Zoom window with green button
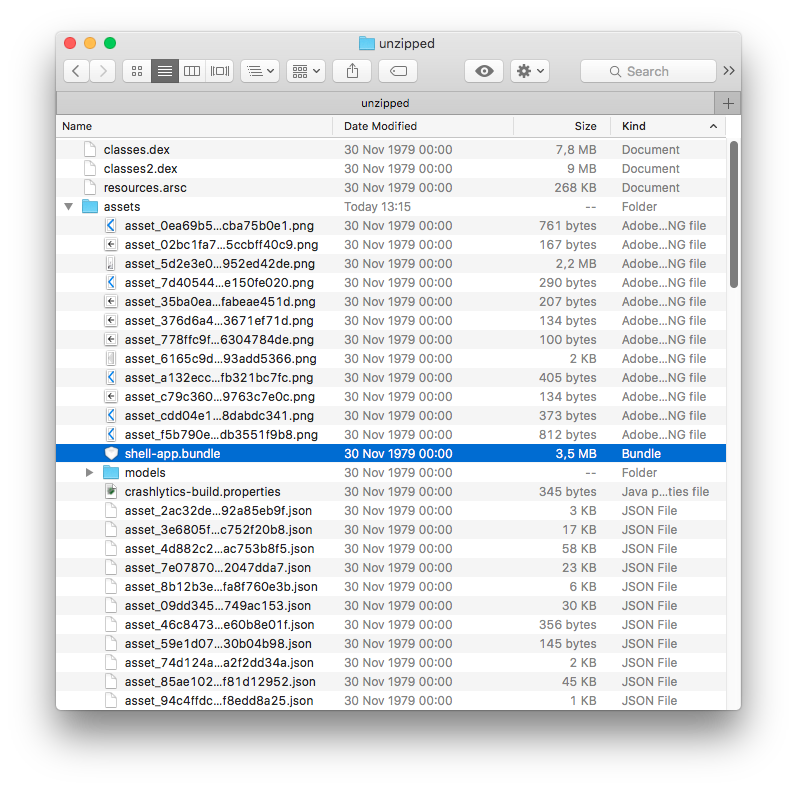797x790 pixels. tap(110, 43)
